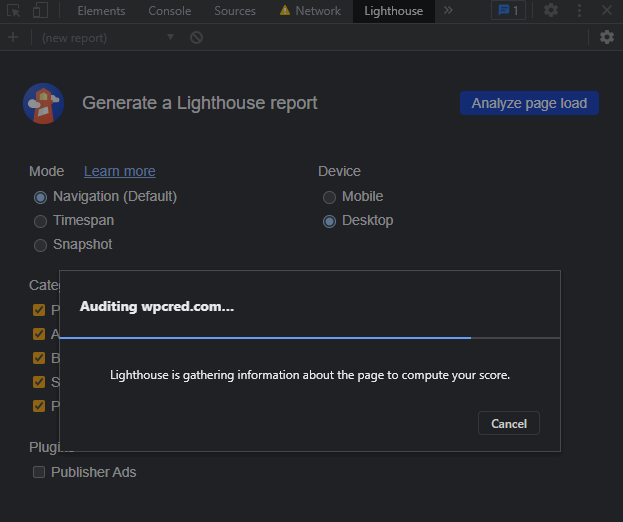Click Analyze page load button
This screenshot has height=522, width=623.
point(529,103)
